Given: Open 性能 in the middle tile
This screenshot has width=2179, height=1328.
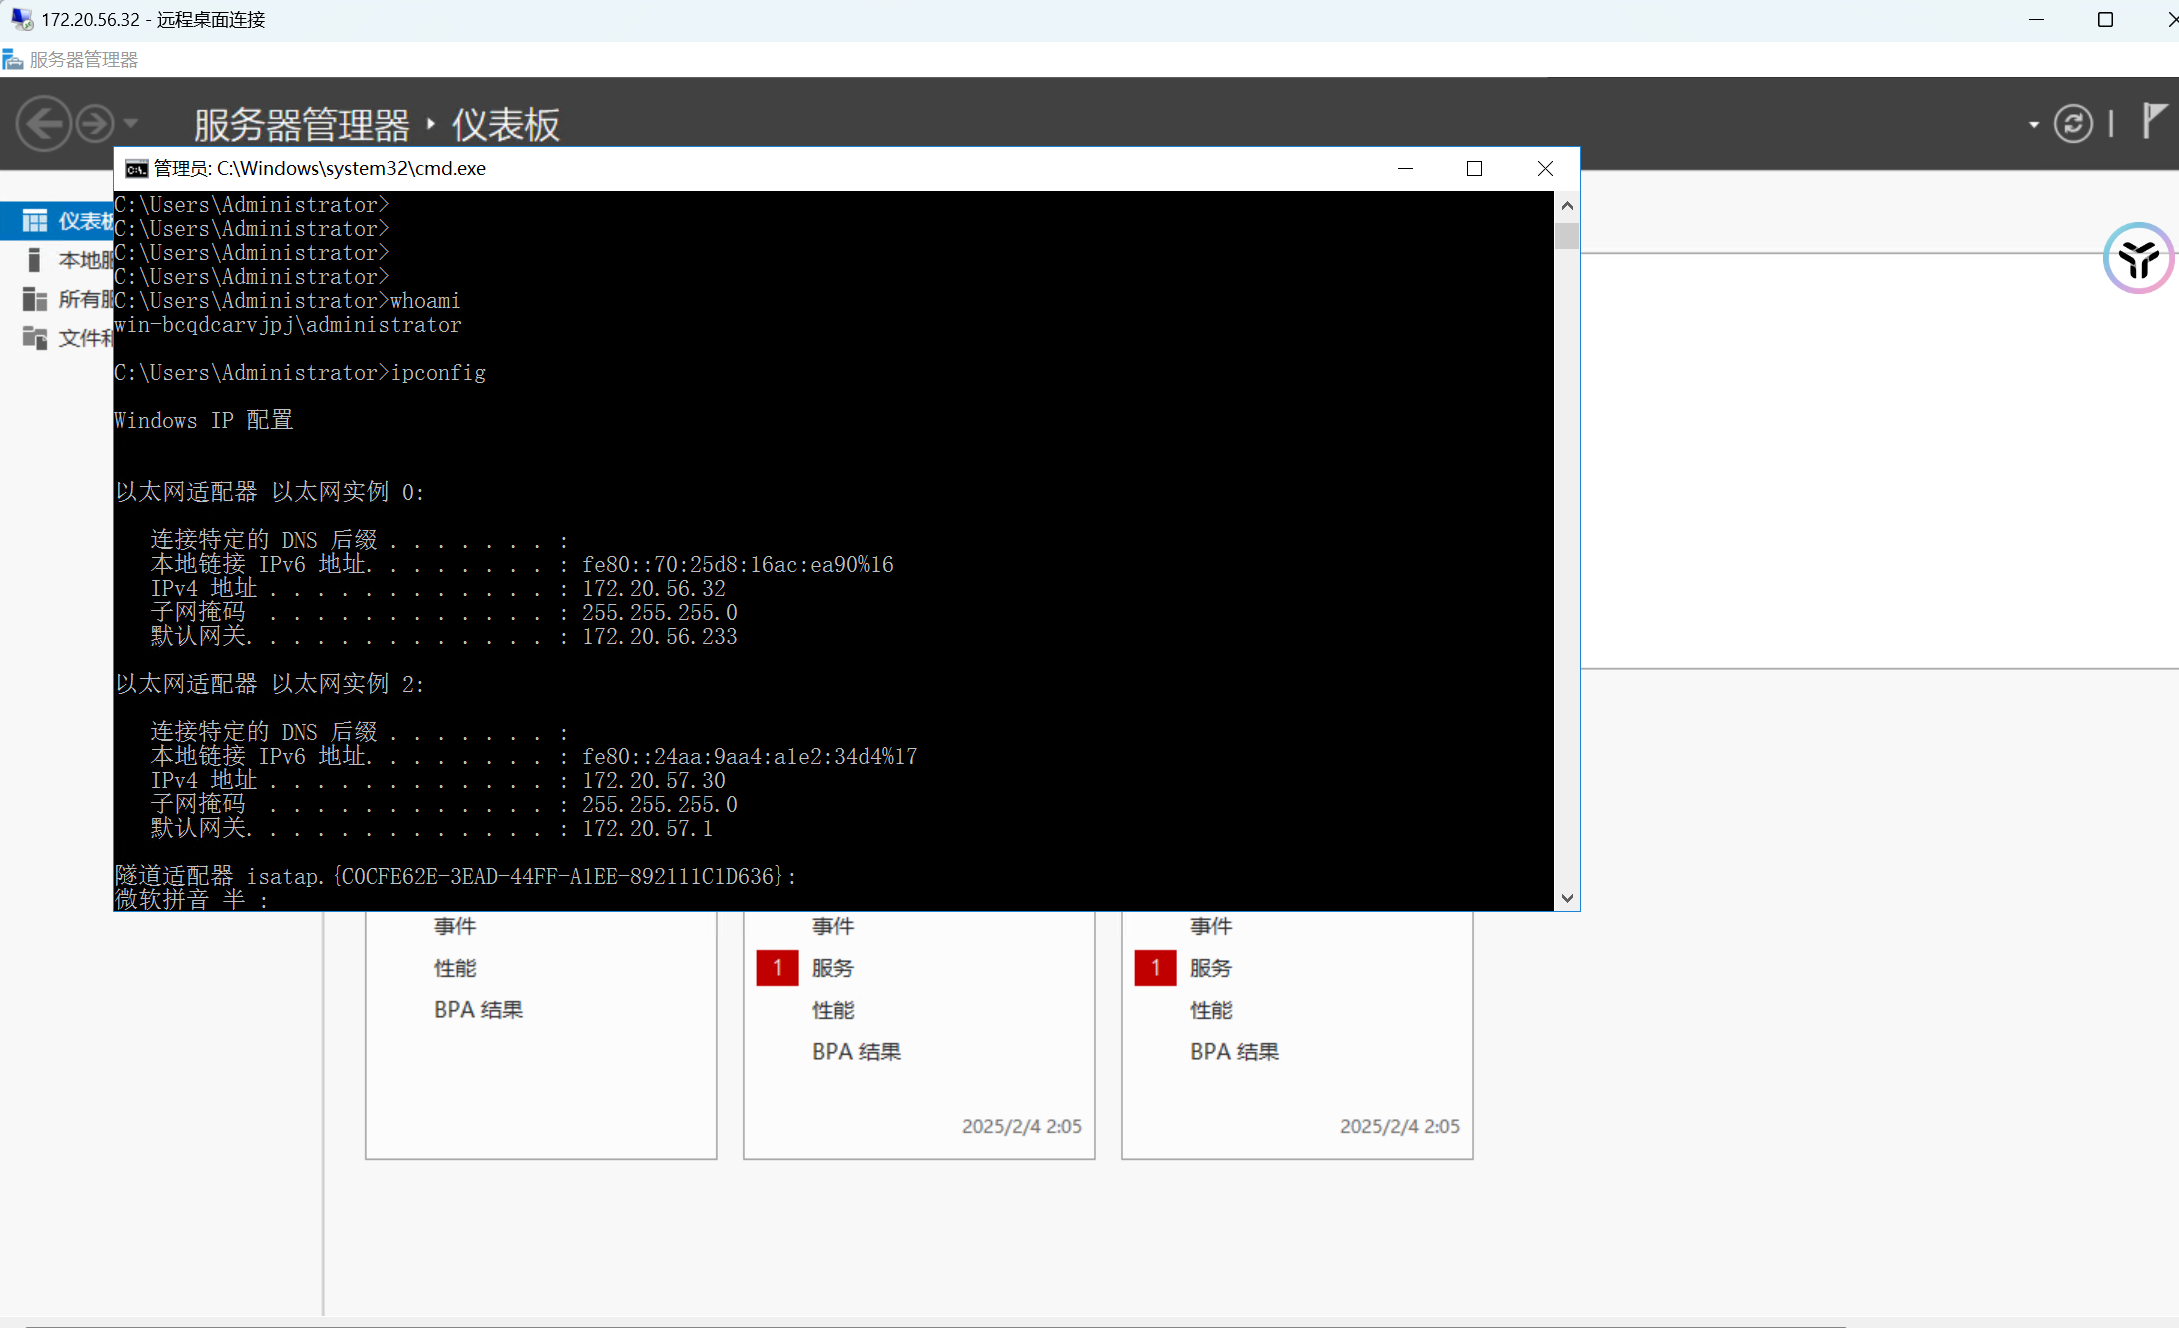Looking at the screenshot, I should point(833,1010).
